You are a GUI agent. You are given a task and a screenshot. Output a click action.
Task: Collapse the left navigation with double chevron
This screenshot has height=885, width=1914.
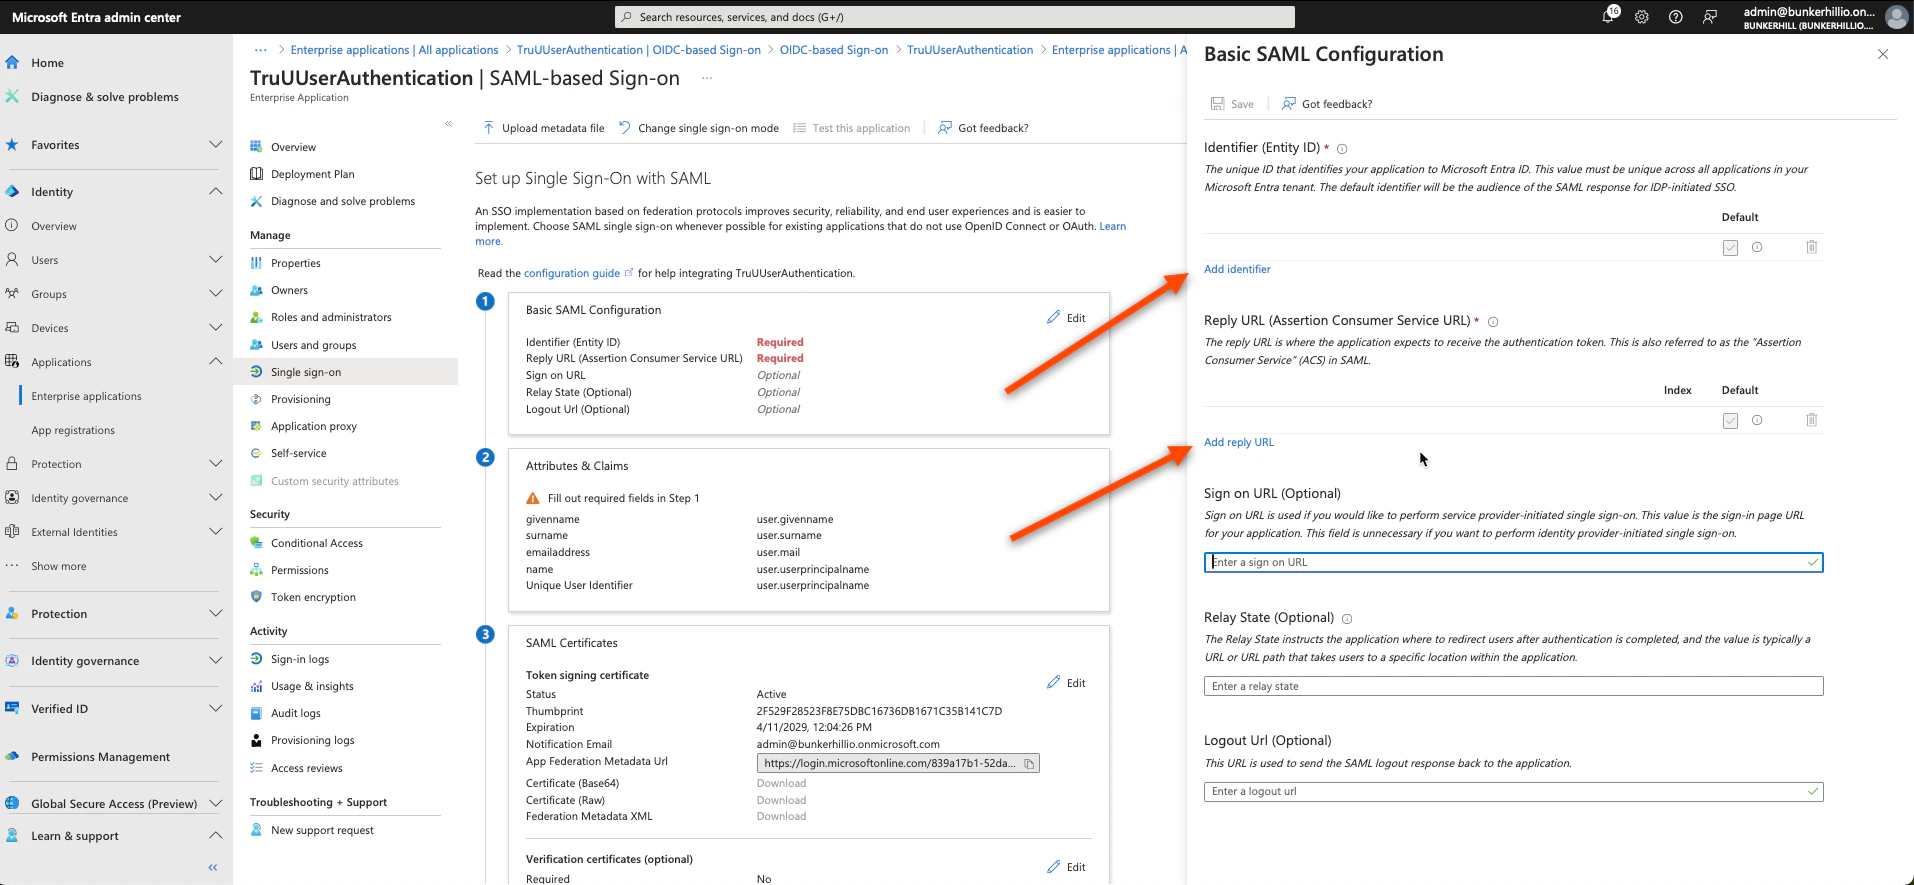click(x=212, y=867)
